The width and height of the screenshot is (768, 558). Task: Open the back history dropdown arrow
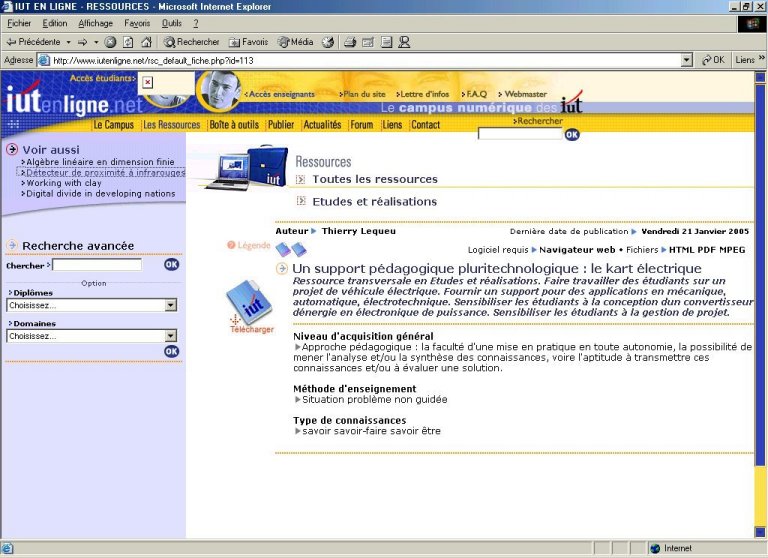[x=69, y=42]
